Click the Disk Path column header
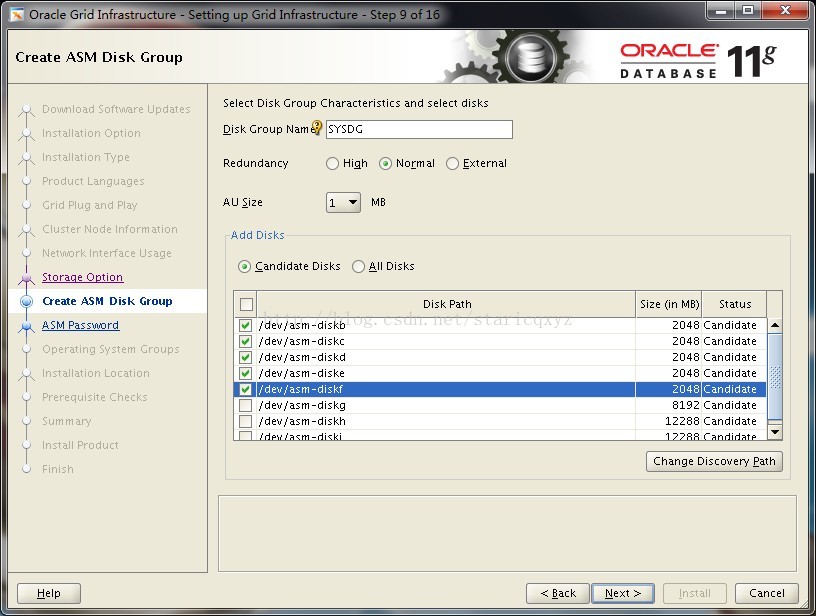The image size is (816, 616). 447,304
